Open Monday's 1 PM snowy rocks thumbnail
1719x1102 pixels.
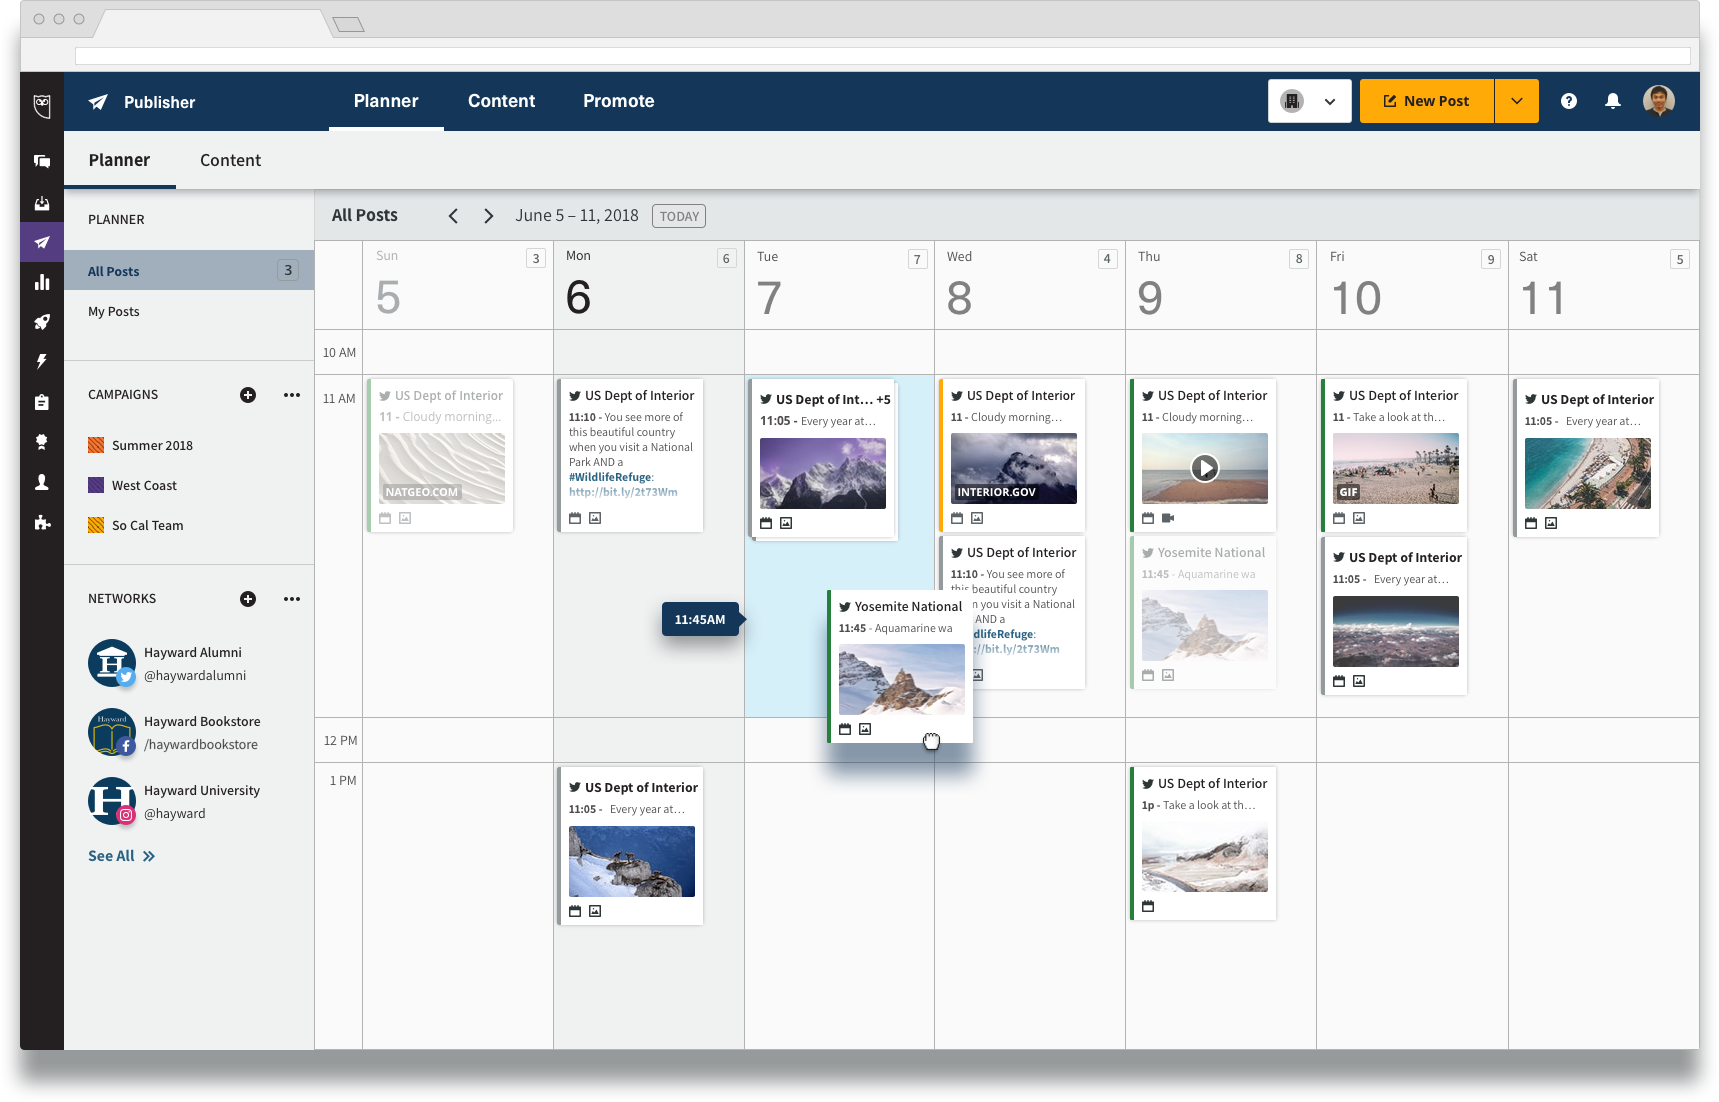coord(632,861)
